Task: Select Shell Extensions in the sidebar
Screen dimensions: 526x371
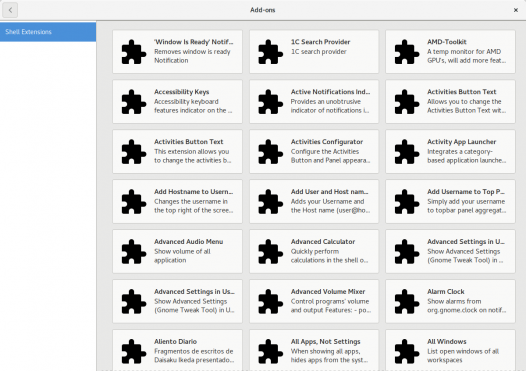Action: 48,32
